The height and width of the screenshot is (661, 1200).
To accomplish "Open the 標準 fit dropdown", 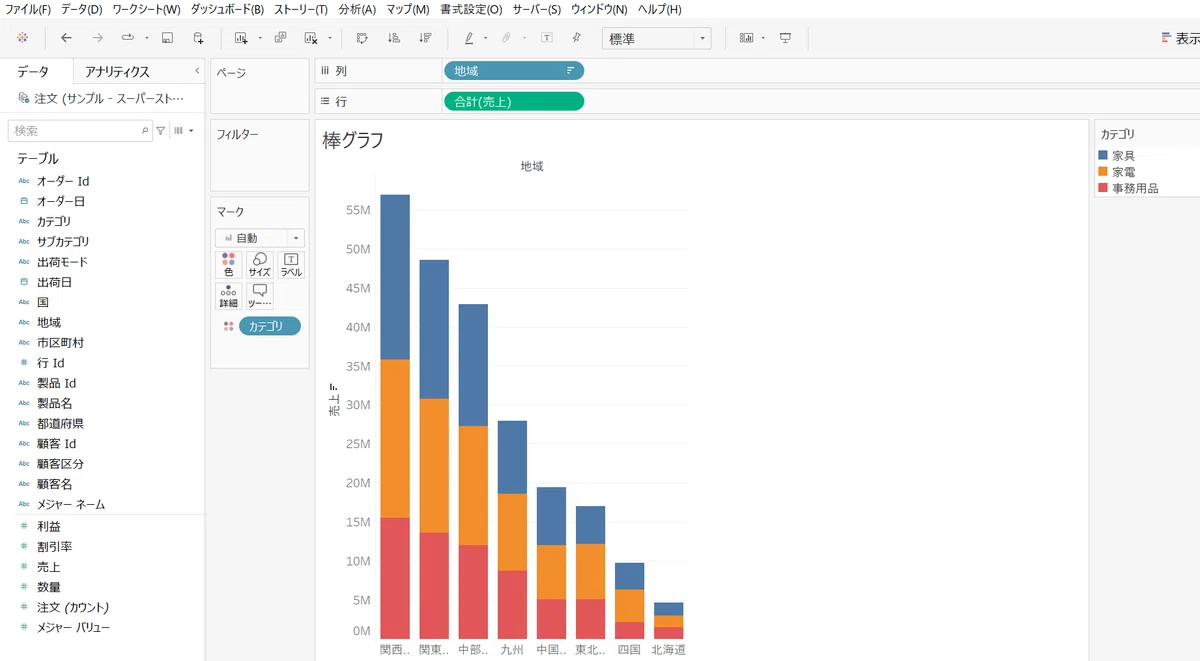I will 656,38.
